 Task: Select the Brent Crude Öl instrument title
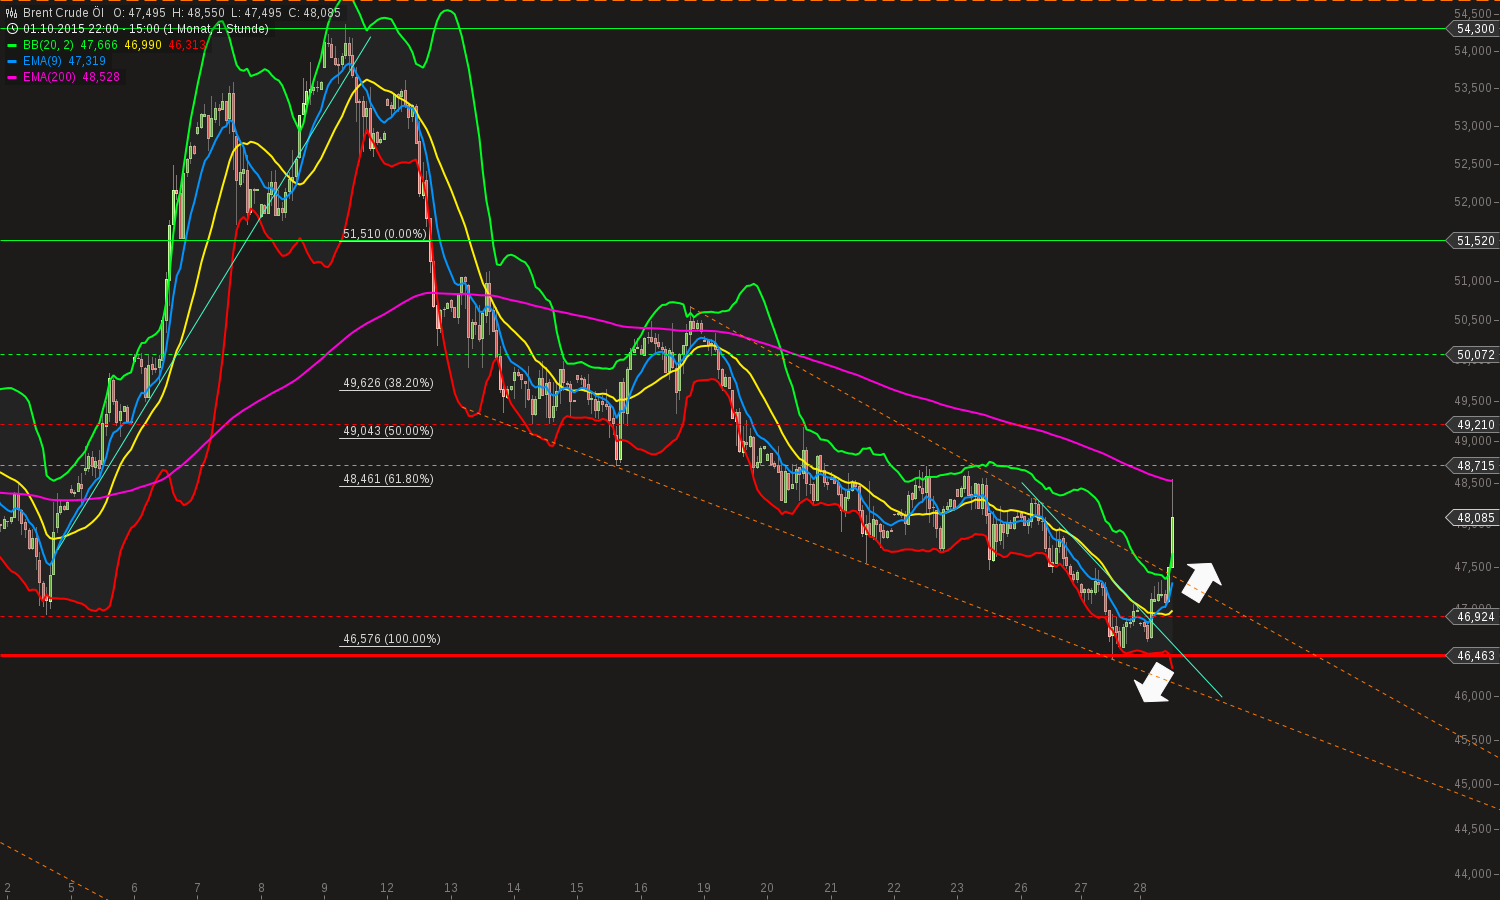pos(63,13)
